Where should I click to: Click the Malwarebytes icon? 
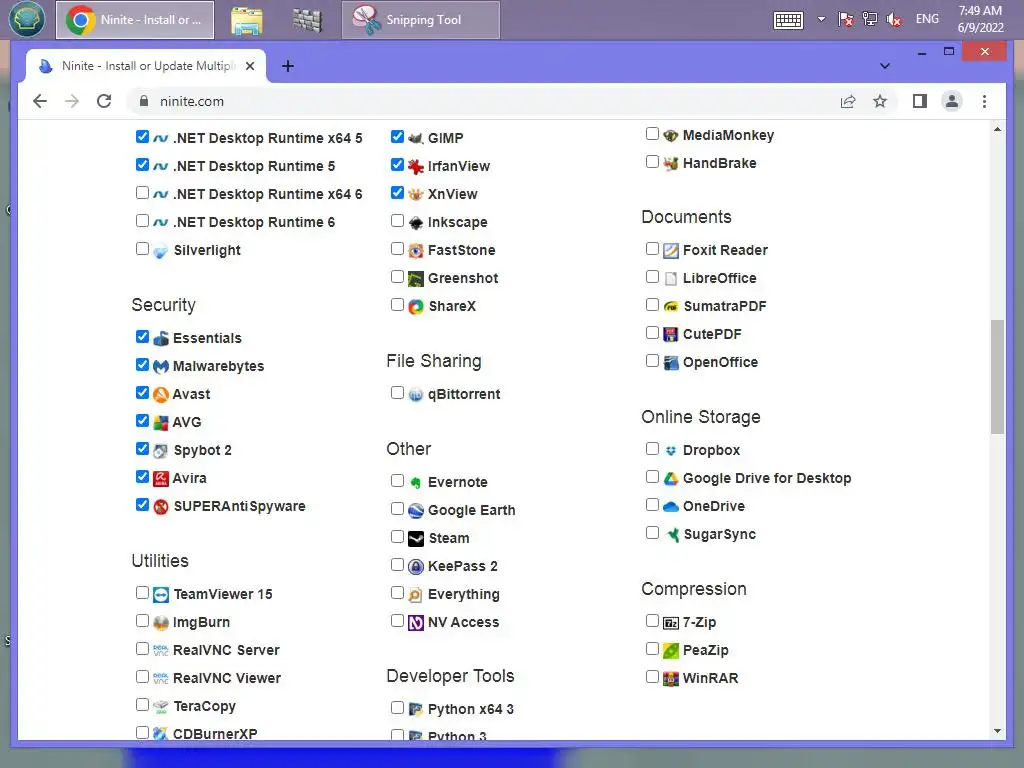pyautogui.click(x=161, y=366)
